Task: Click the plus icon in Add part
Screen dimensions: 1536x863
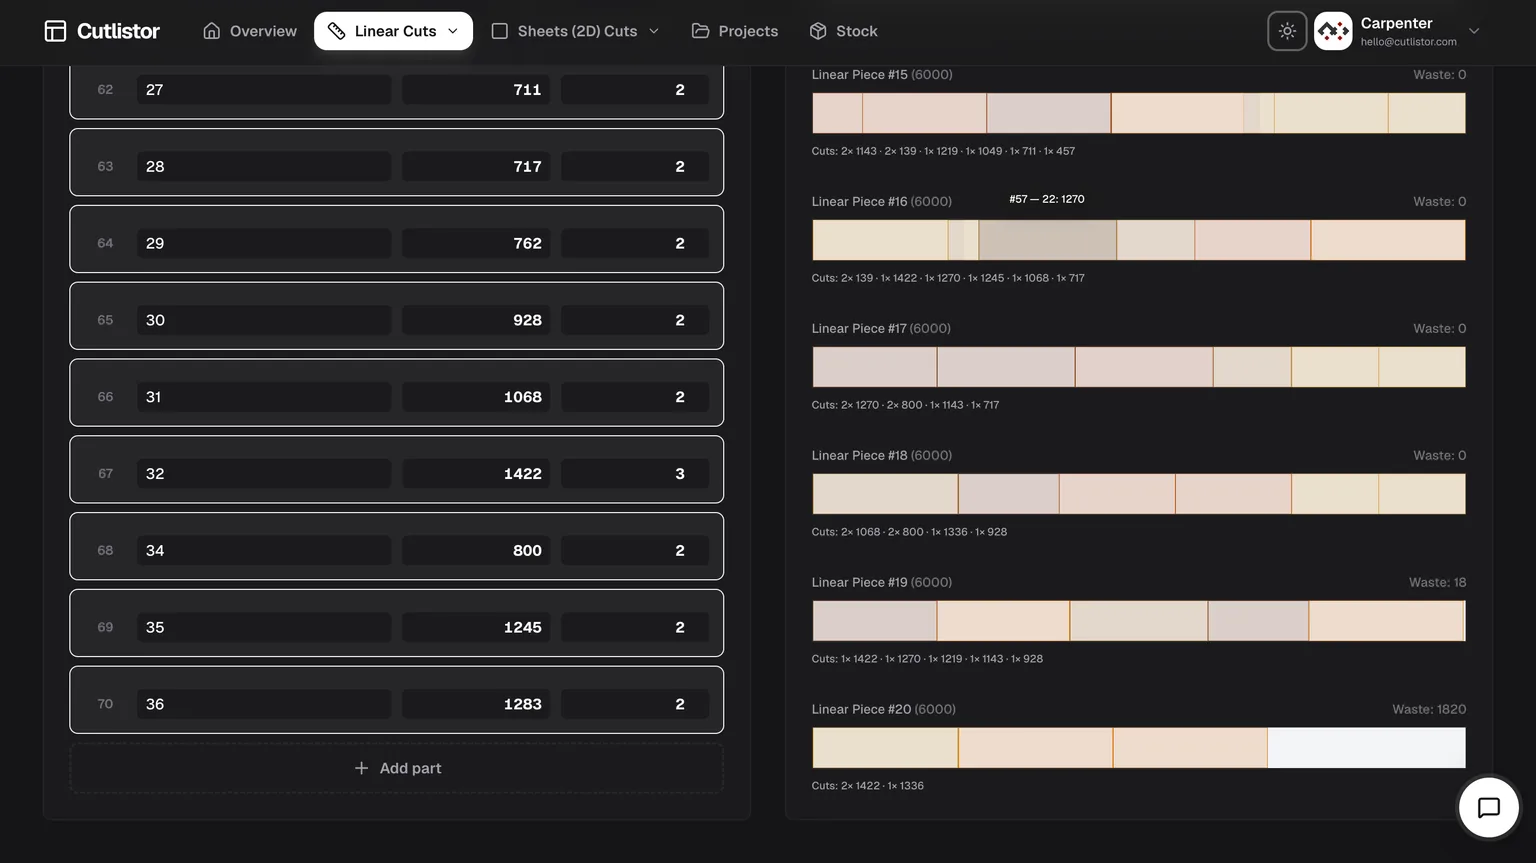Action: [x=361, y=768]
